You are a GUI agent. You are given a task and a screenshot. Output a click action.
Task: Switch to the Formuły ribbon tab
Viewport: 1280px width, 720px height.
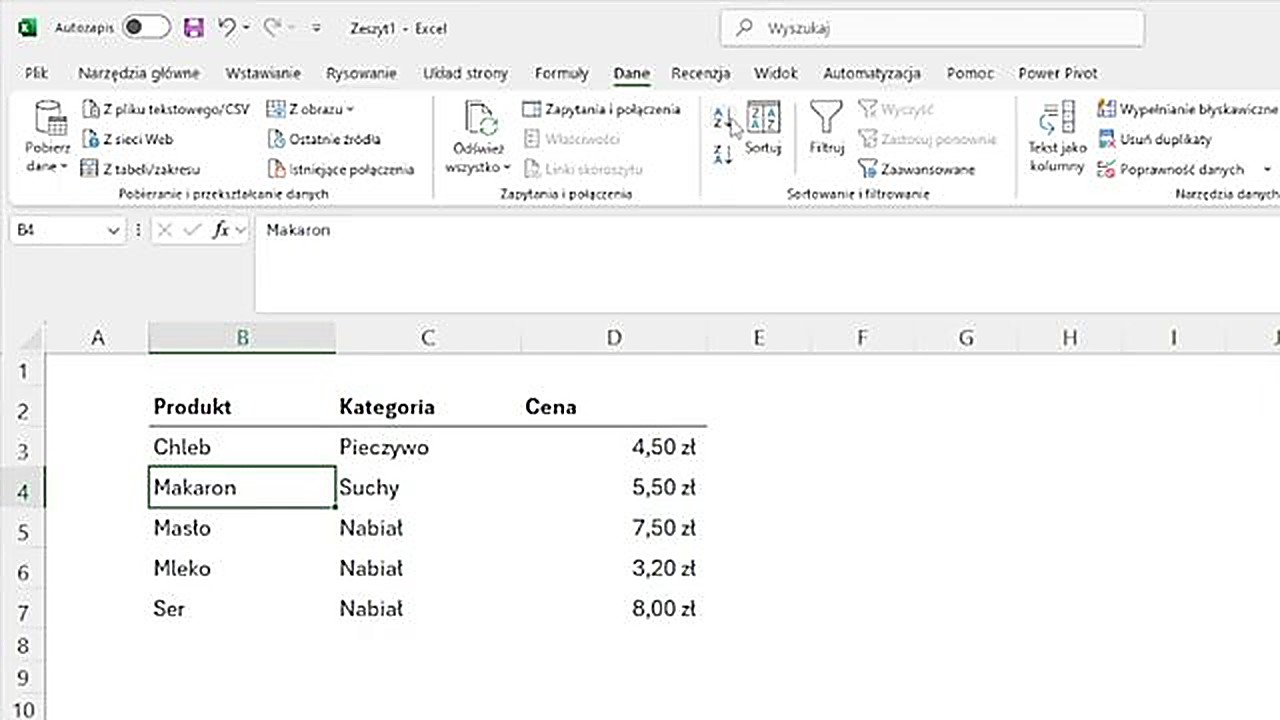(x=561, y=73)
